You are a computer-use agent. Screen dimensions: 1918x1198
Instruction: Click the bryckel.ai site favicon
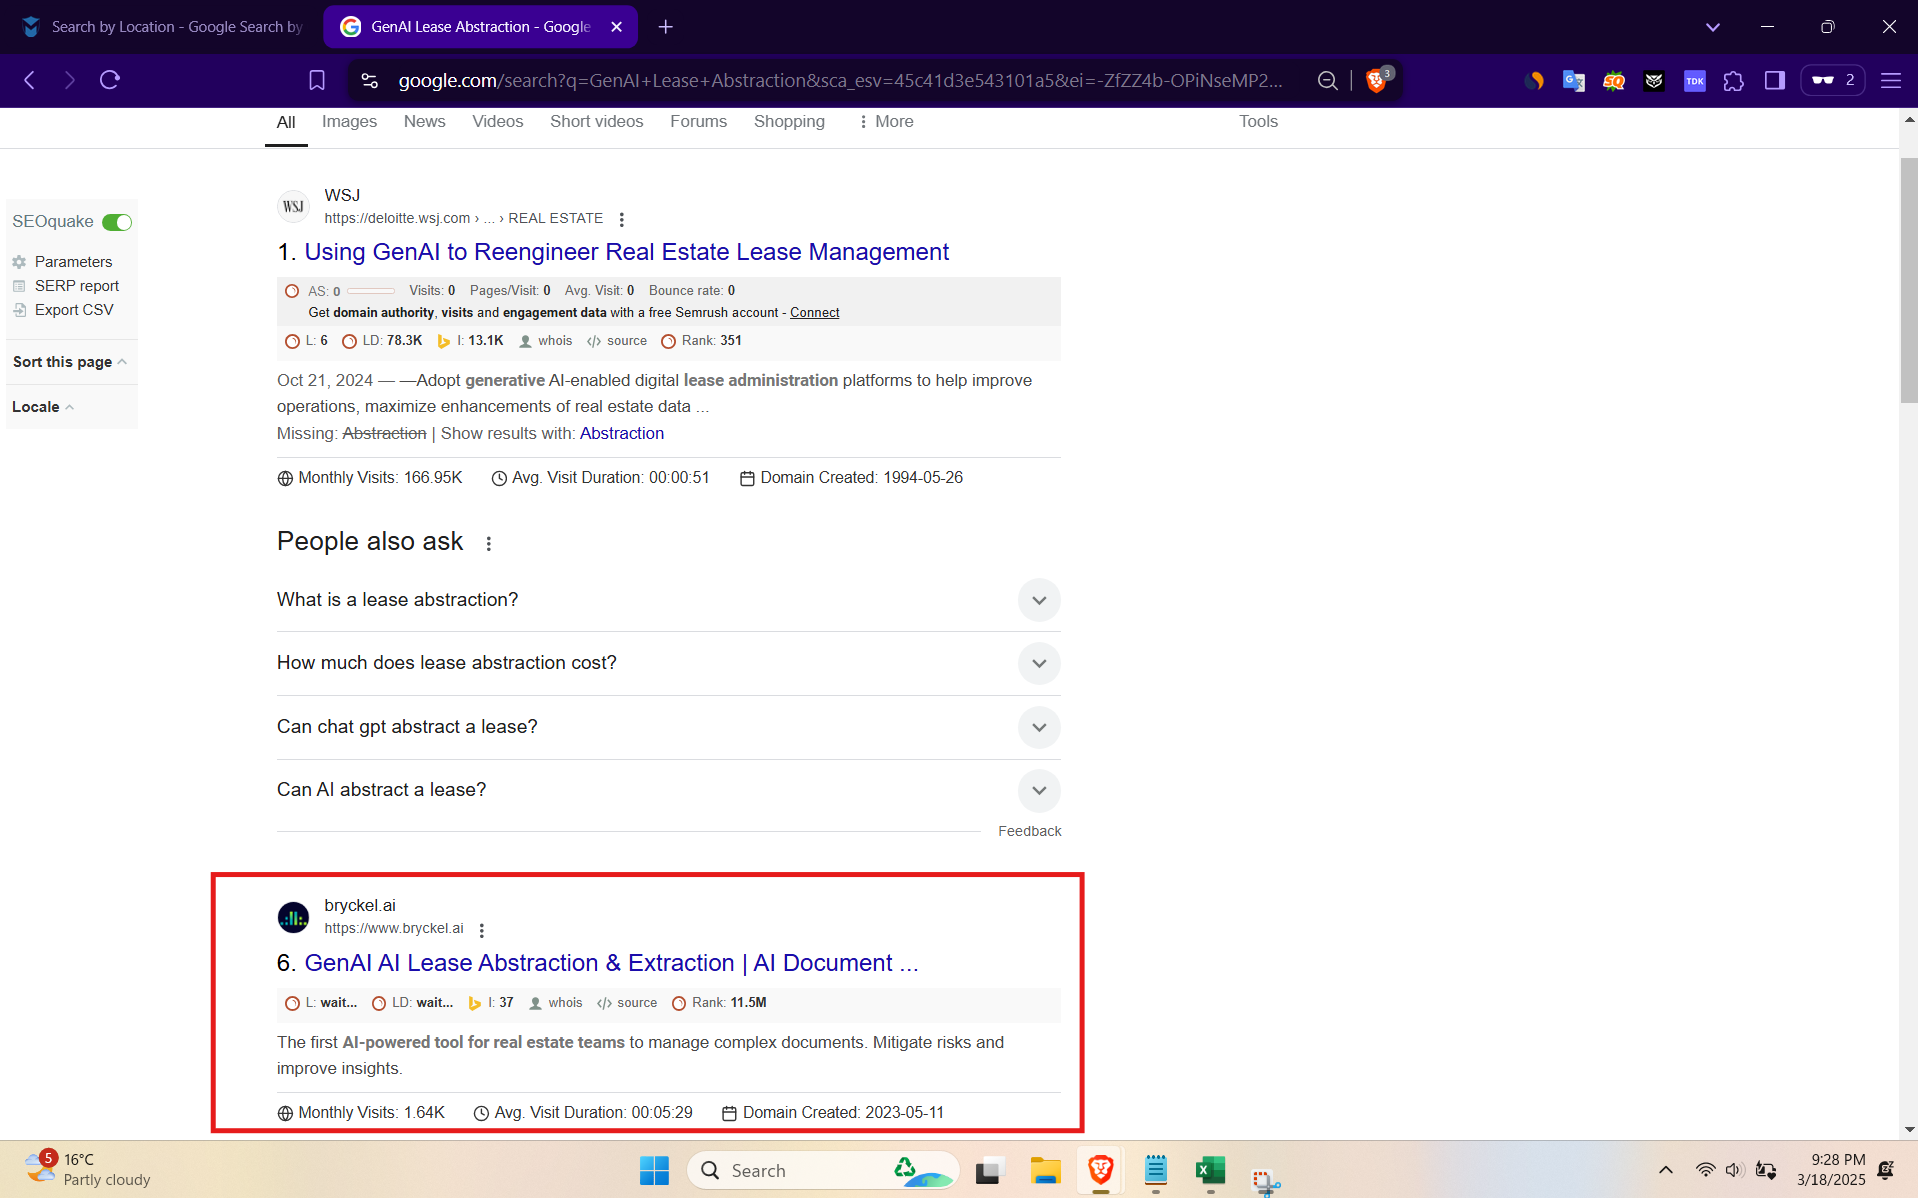293,917
